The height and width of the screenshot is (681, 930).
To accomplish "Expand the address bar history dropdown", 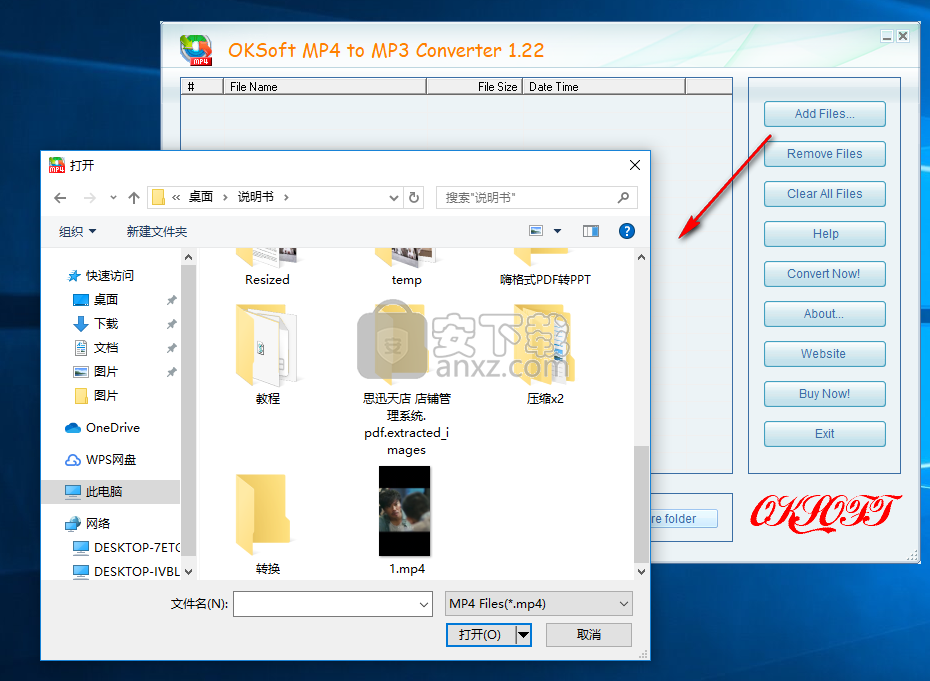I will tap(393, 198).
